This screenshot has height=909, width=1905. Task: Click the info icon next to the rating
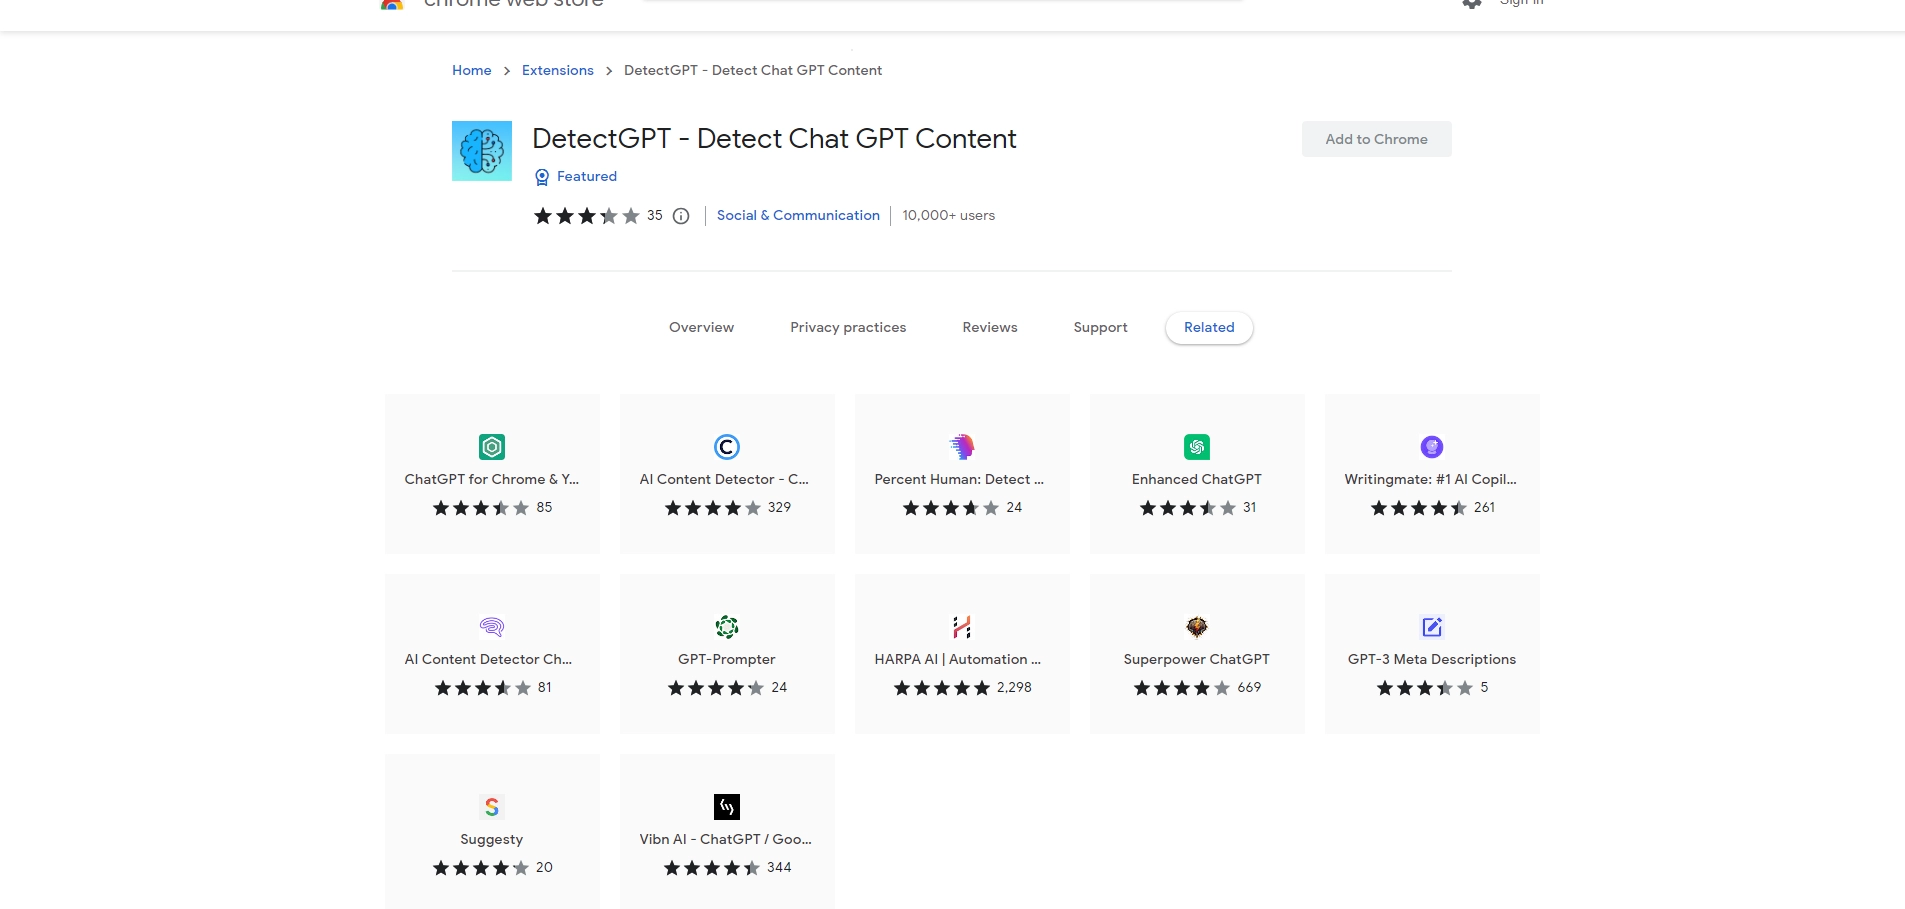[681, 216]
